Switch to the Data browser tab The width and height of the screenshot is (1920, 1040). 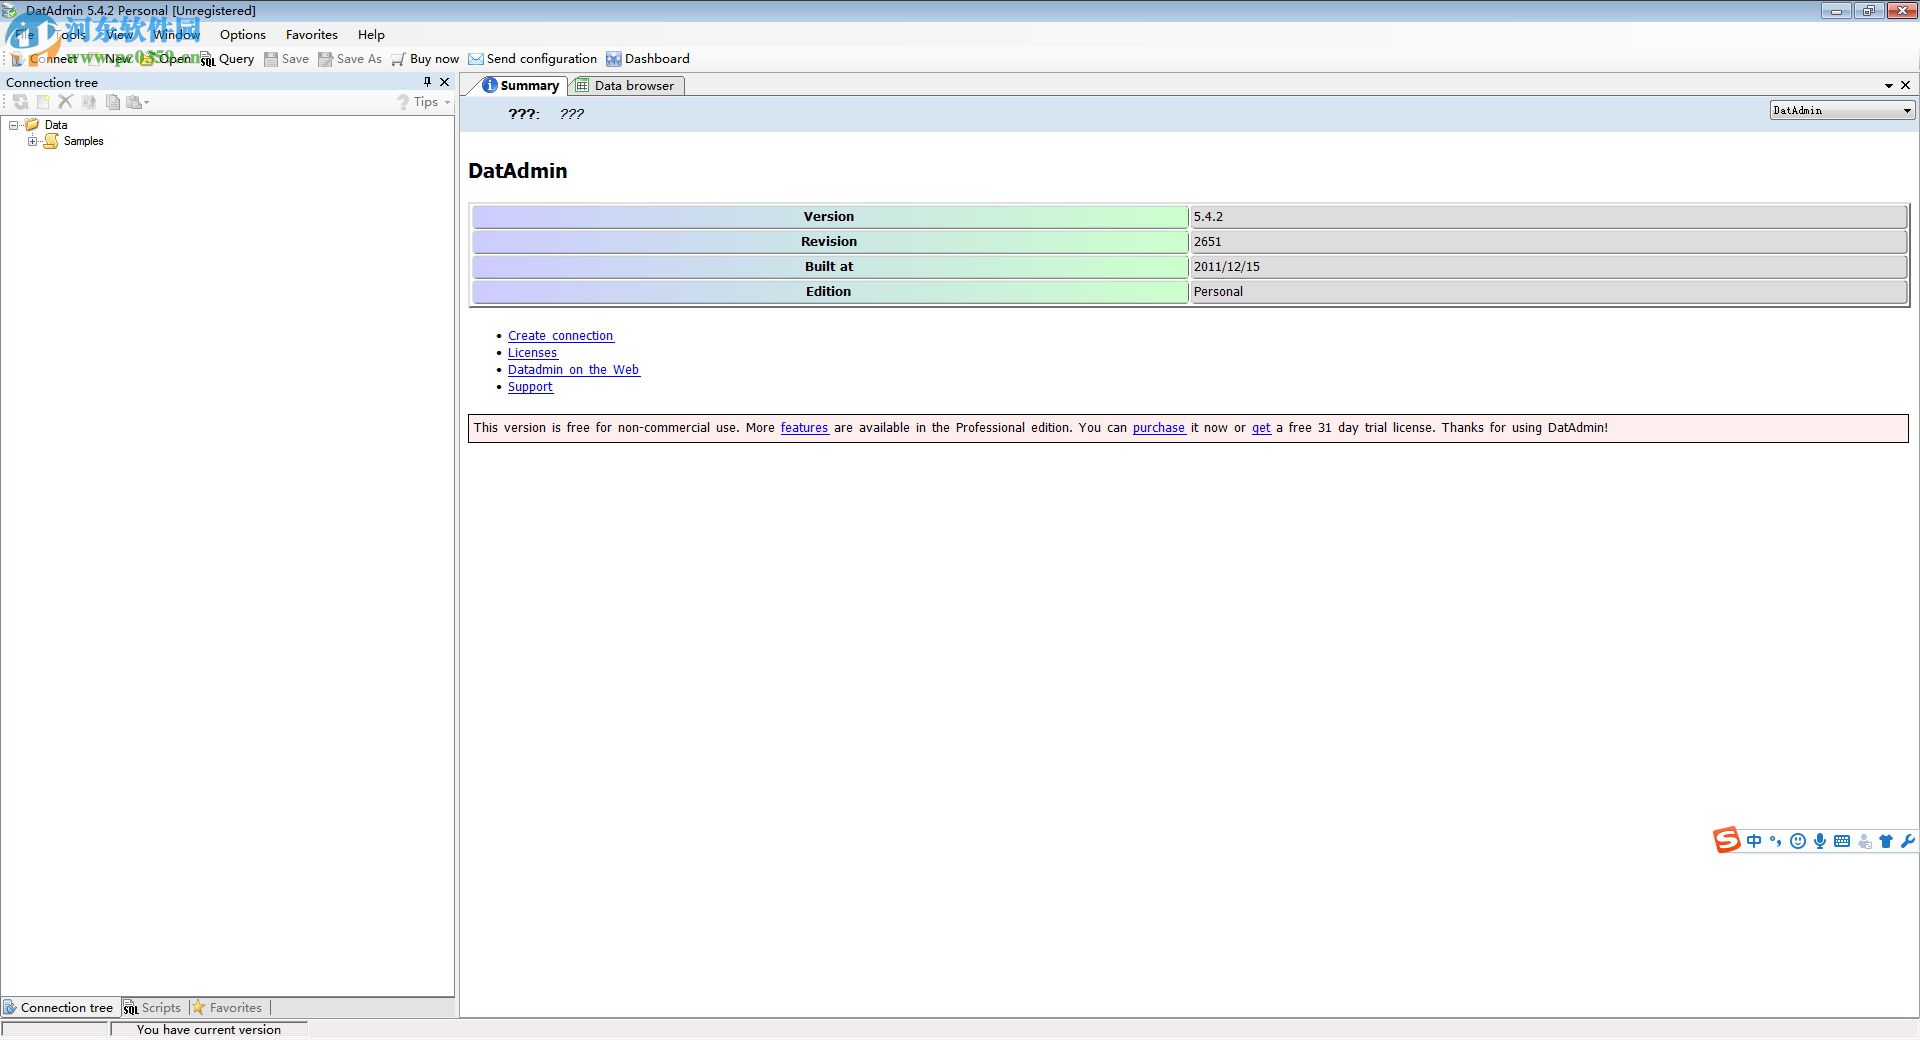(x=626, y=86)
